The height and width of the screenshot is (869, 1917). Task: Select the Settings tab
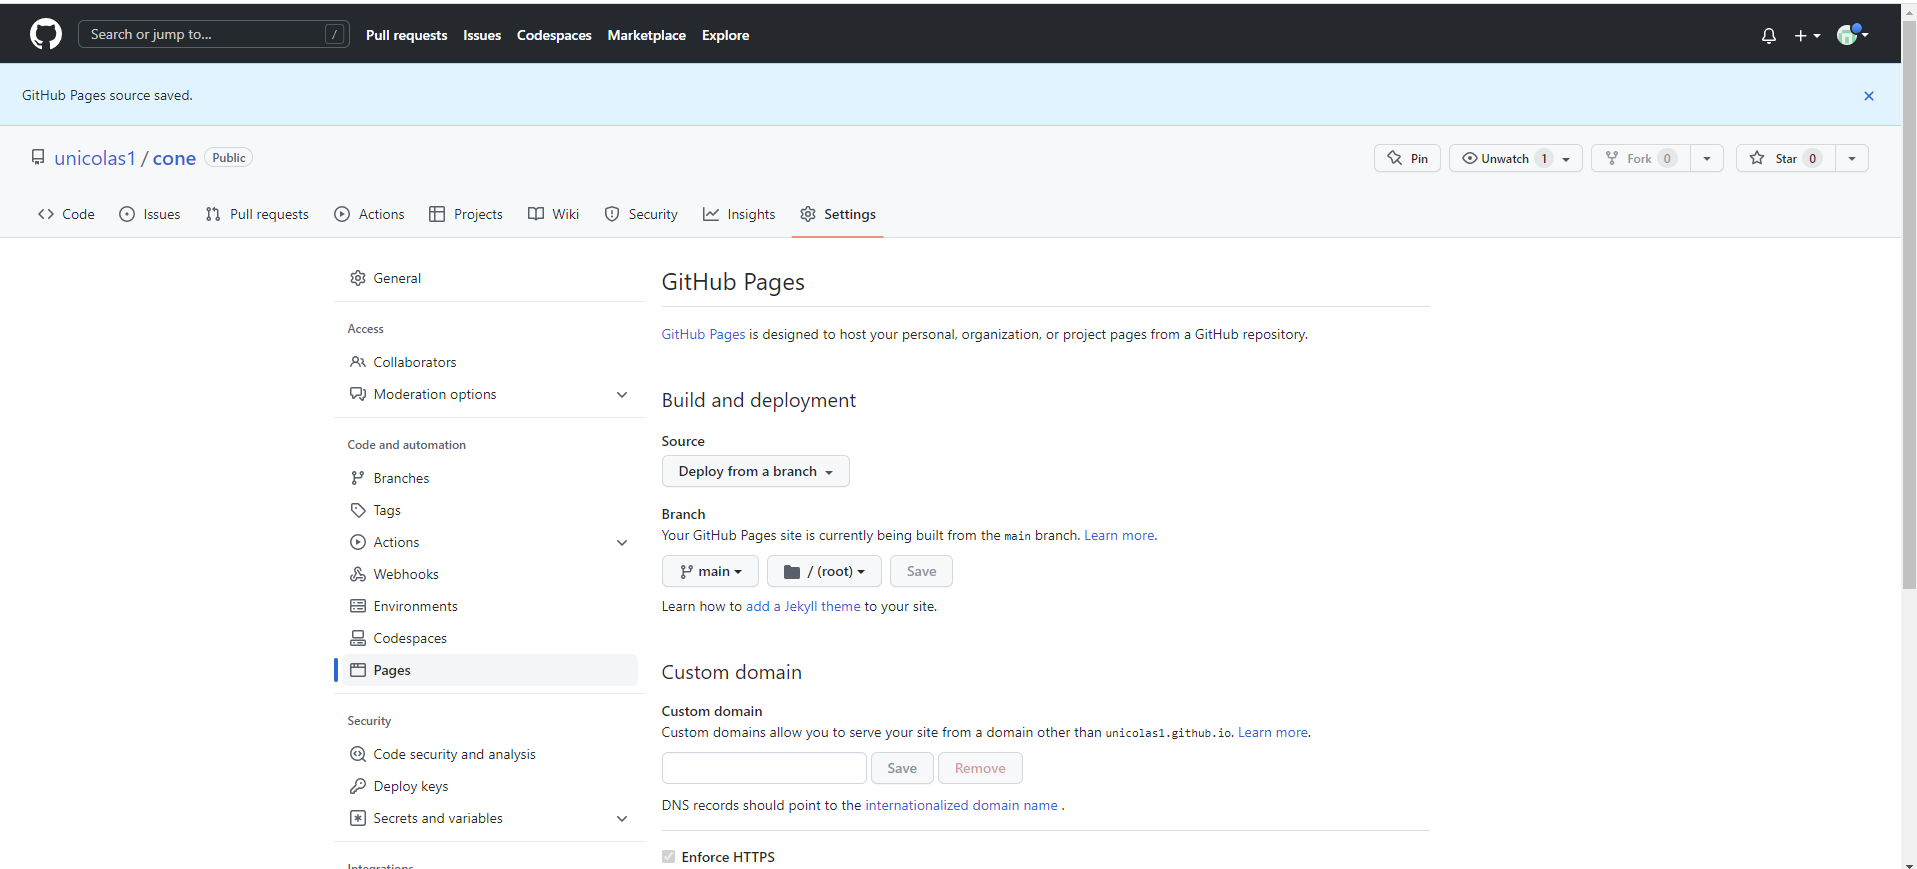click(838, 214)
